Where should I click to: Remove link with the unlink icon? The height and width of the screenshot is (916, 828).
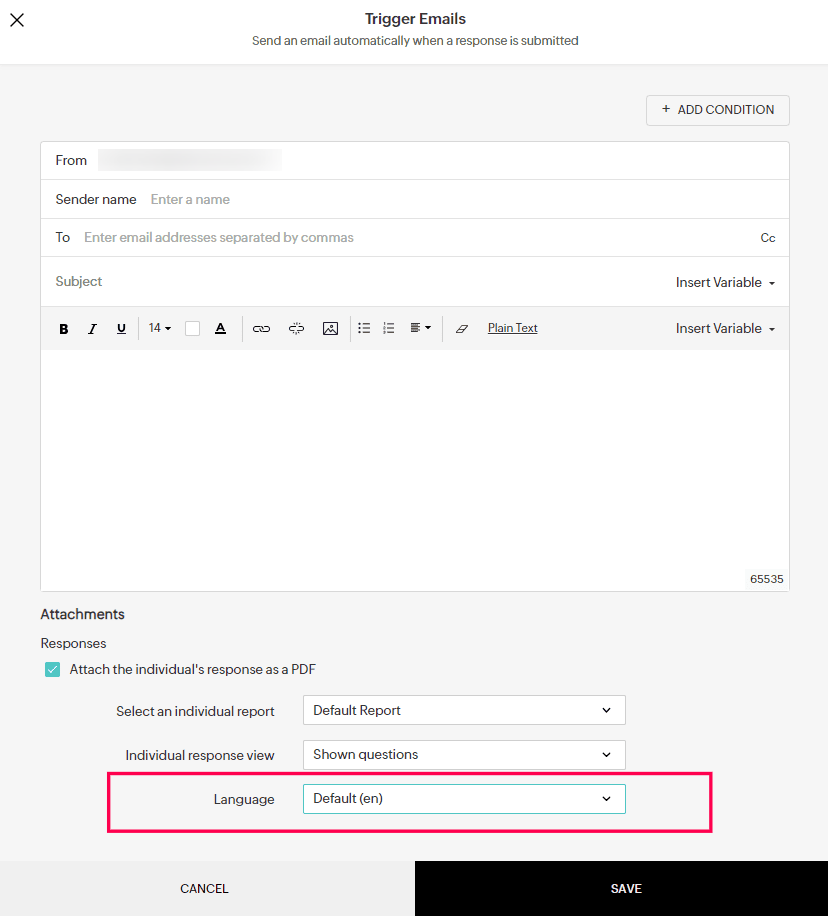point(296,329)
